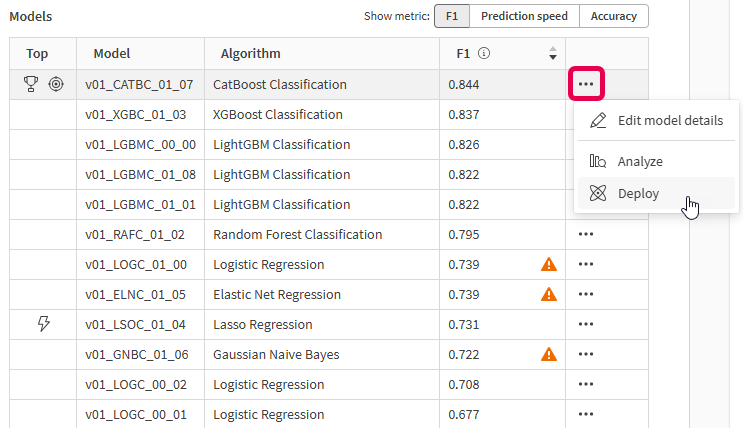The width and height of the screenshot is (743, 428).
Task: Show the Prediction speed metric
Action: tap(524, 16)
